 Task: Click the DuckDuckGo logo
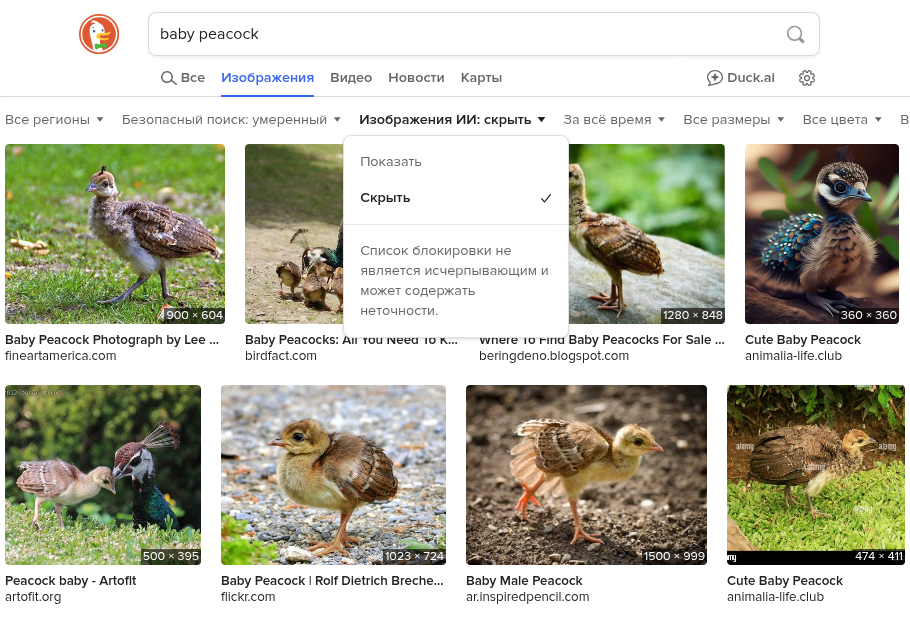pyautogui.click(x=99, y=35)
